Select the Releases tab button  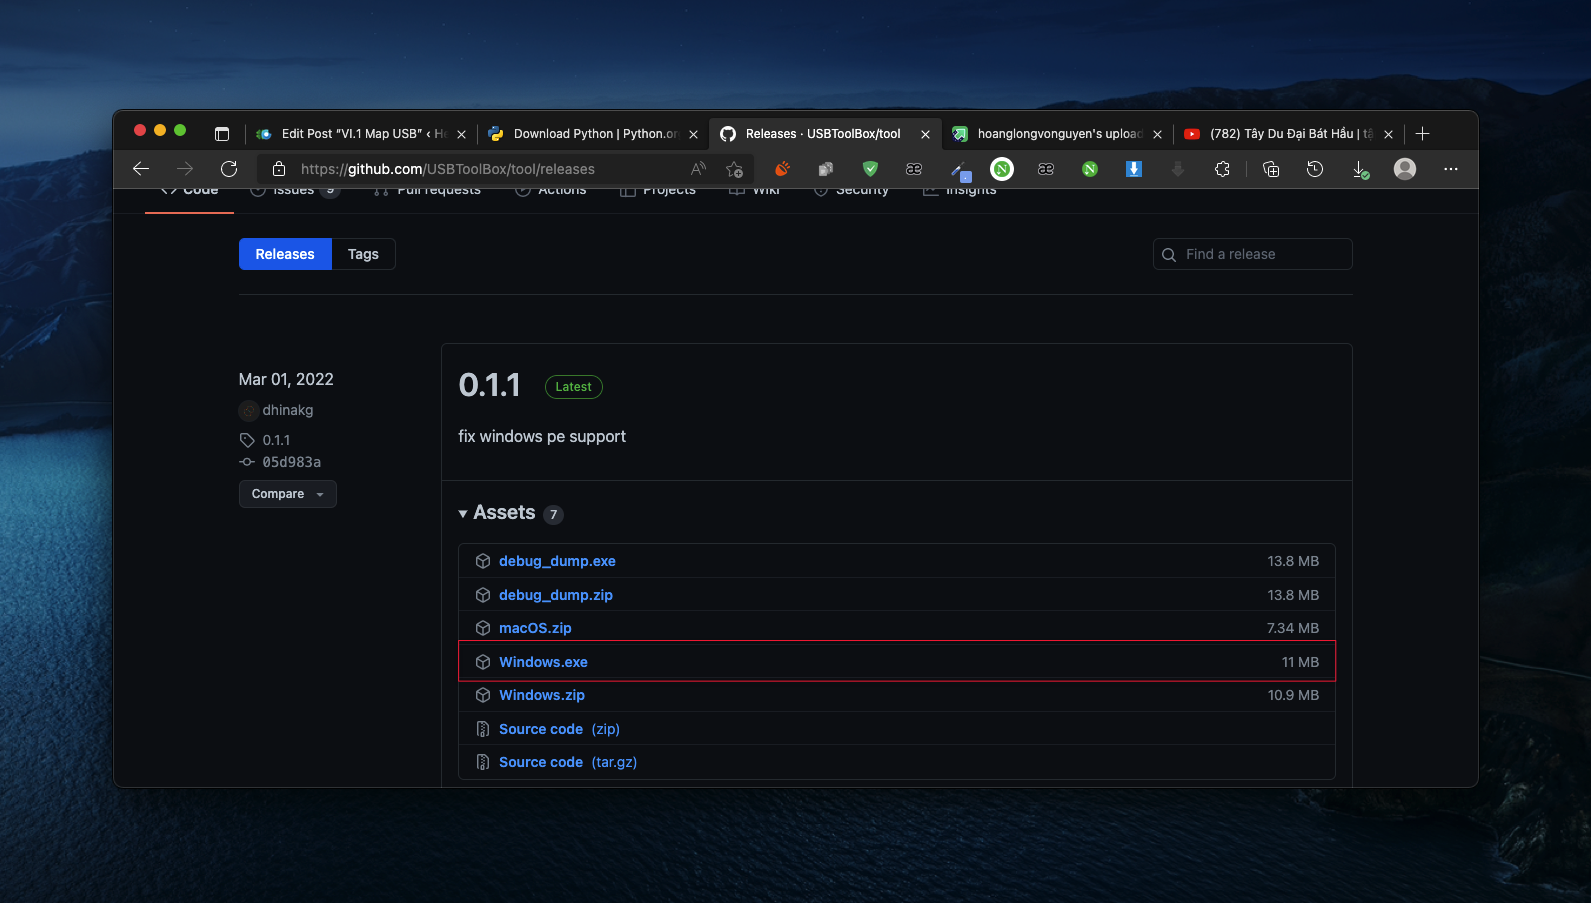[285, 254]
